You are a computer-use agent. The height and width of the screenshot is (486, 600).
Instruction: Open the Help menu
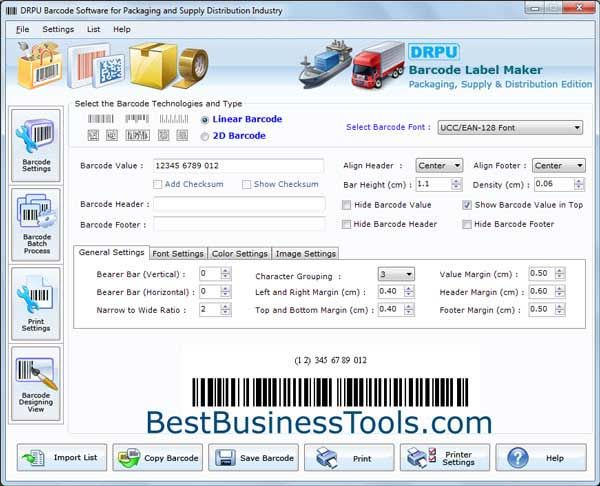[x=122, y=29]
